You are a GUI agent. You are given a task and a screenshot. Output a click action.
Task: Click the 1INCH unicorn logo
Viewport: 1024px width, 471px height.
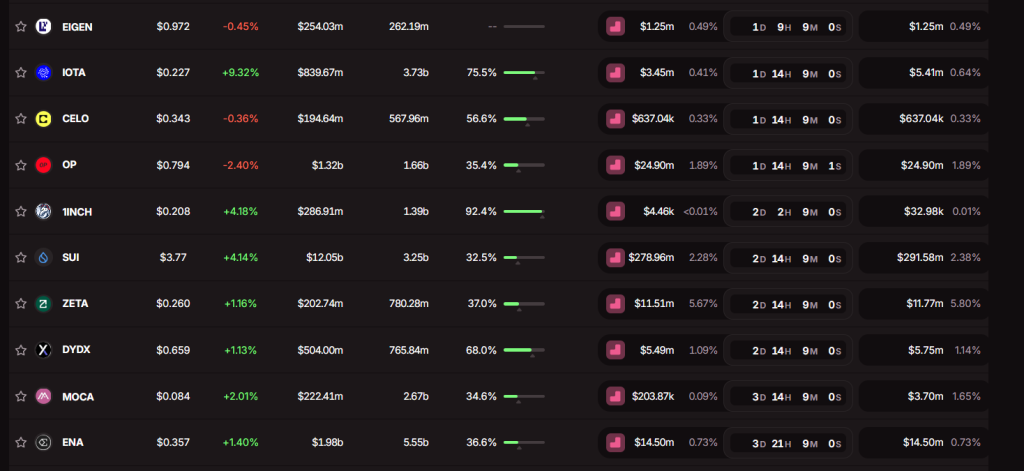tap(43, 212)
